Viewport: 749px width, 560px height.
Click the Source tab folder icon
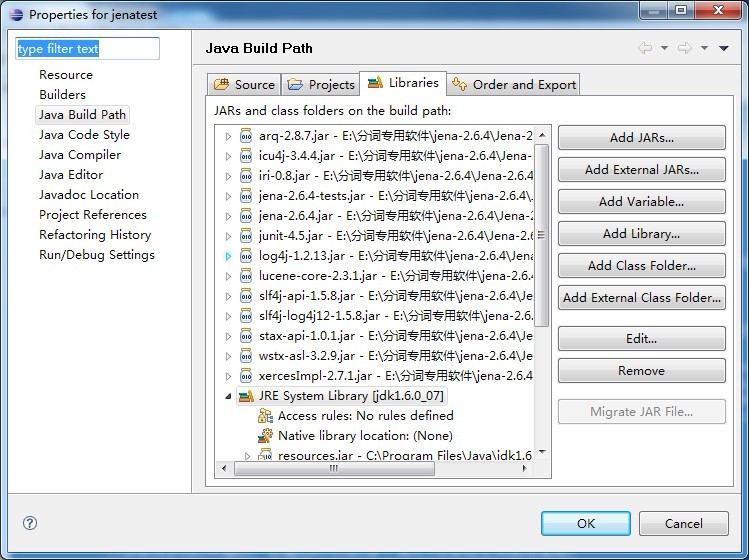(221, 85)
